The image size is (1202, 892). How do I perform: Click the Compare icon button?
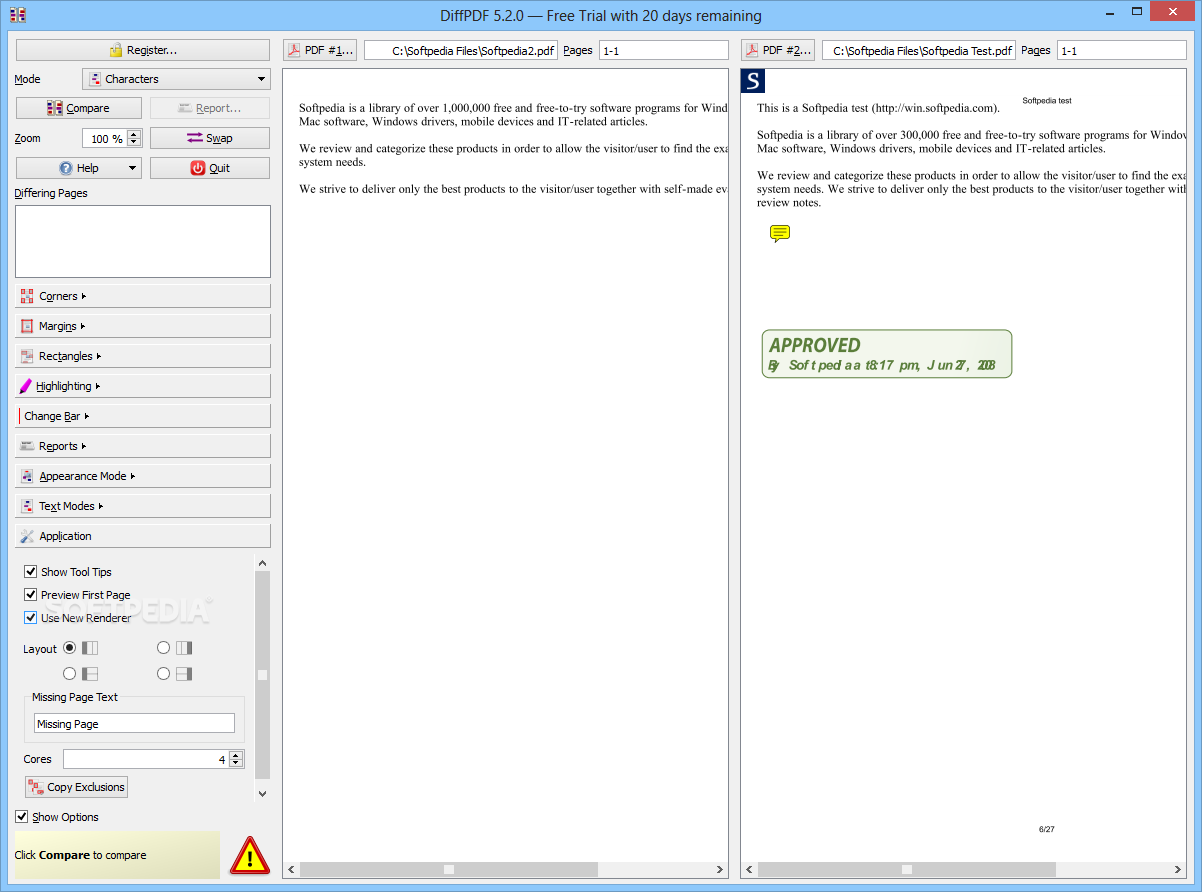(80, 108)
